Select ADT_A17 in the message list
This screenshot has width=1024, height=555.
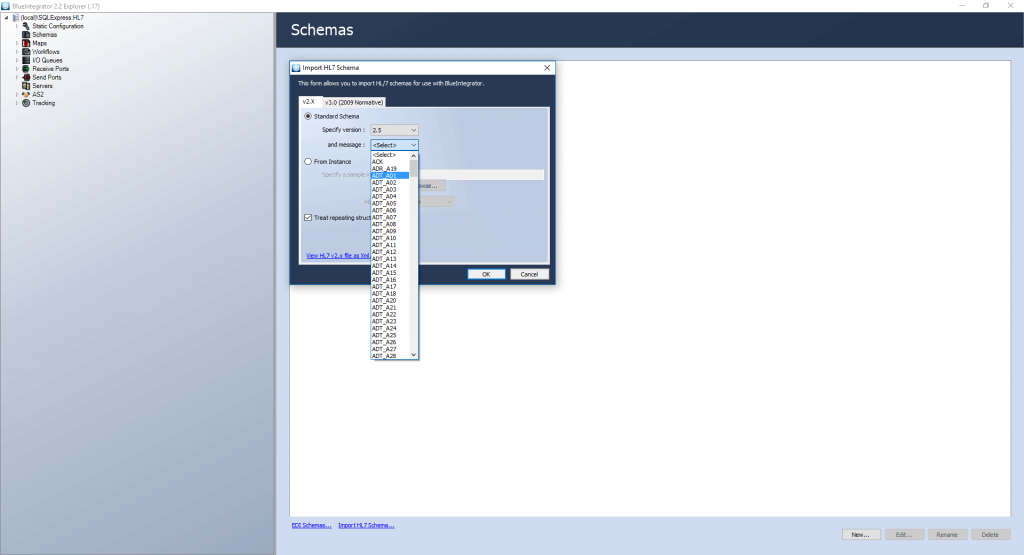[390, 287]
